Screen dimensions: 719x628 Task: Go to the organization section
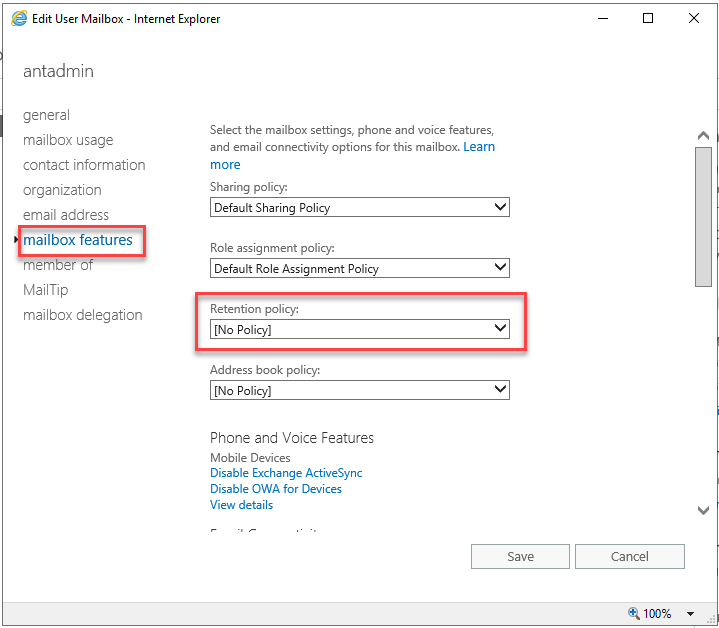[62, 190]
